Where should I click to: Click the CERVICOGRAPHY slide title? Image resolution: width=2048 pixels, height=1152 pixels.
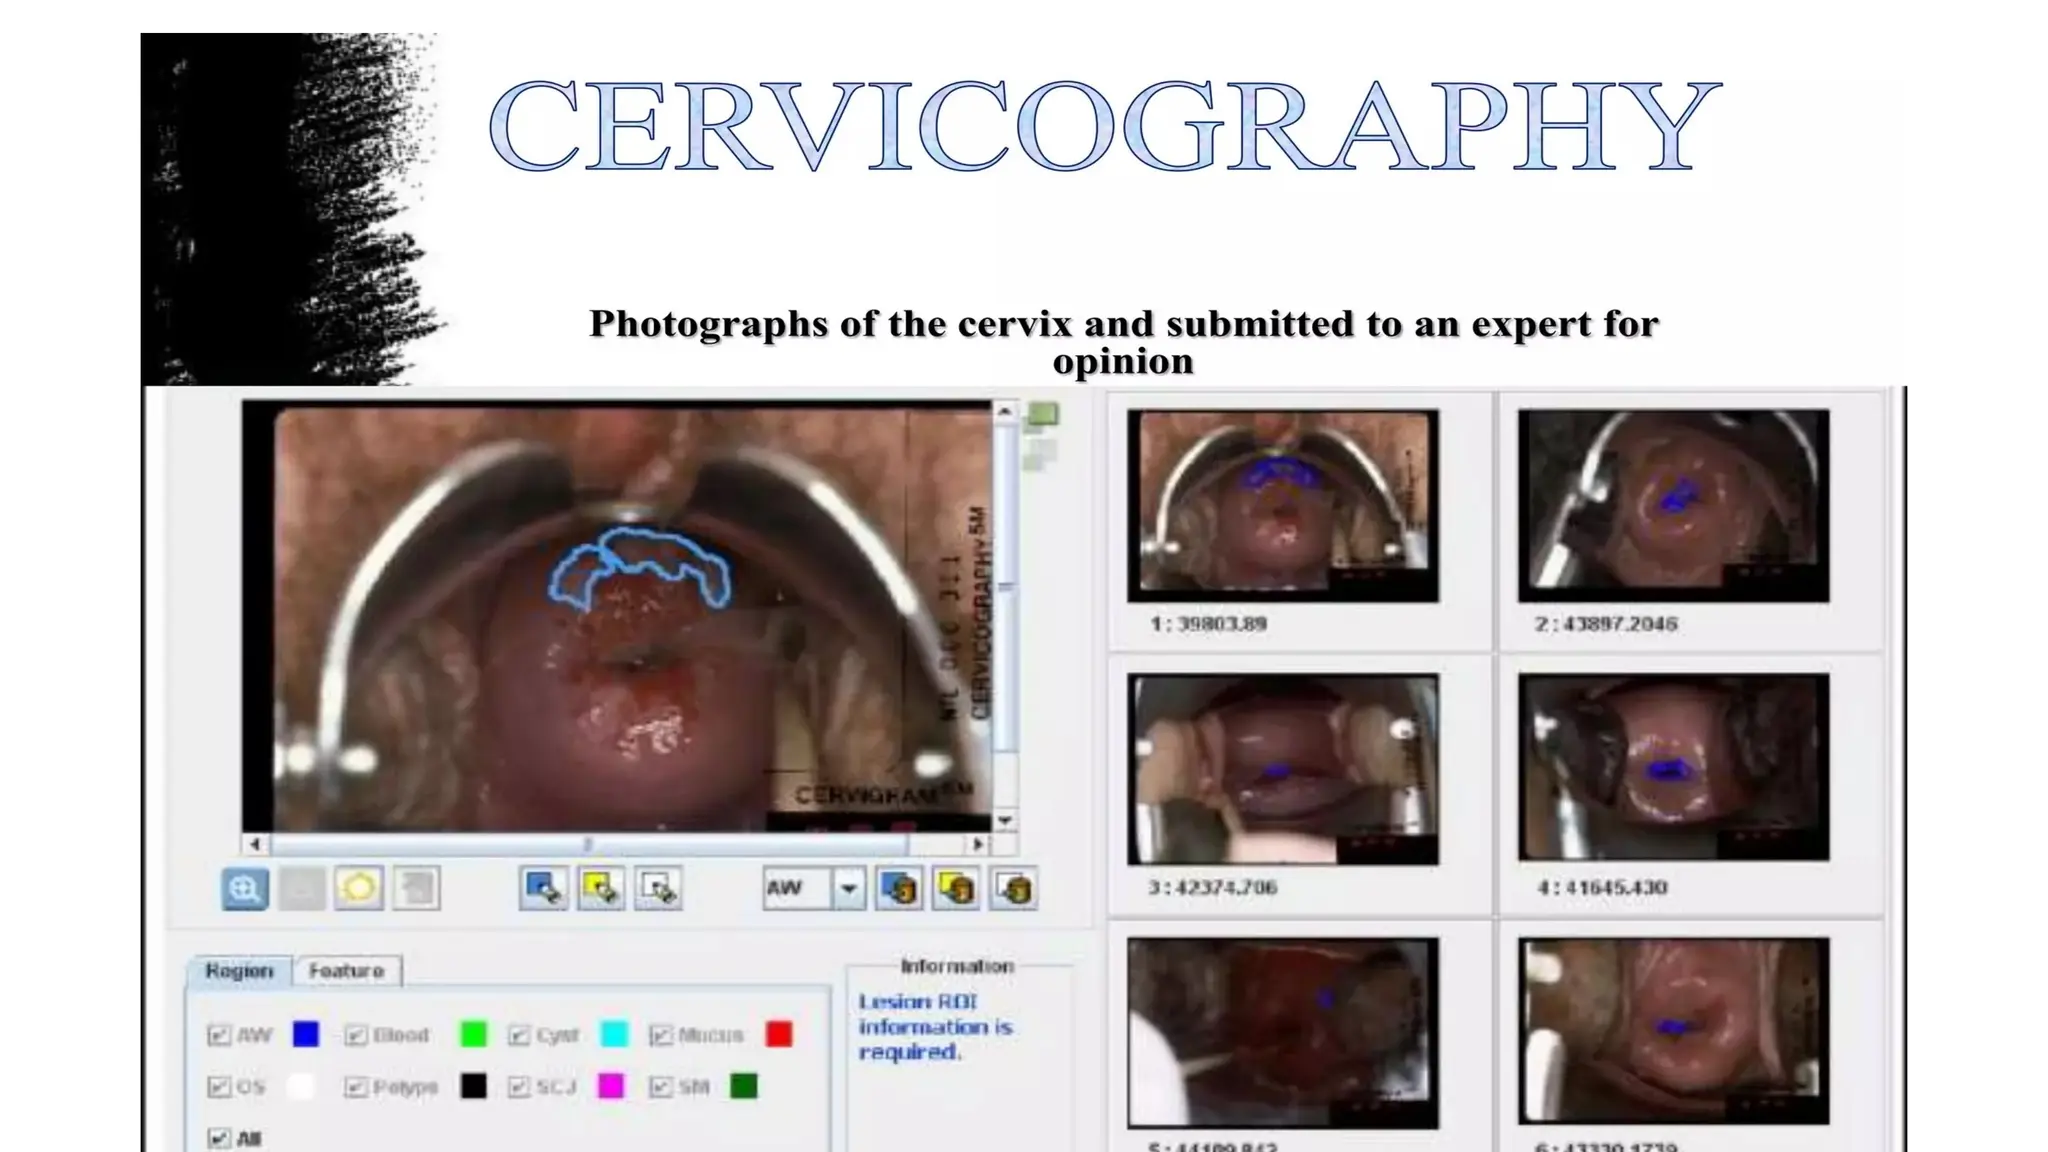1105,125
